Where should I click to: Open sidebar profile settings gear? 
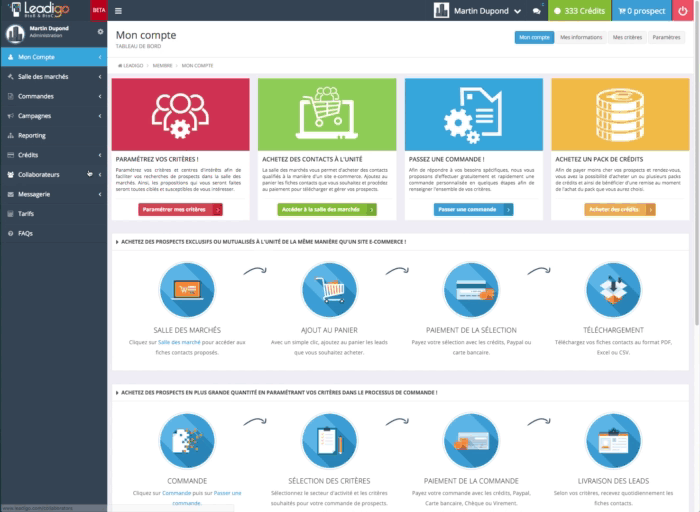(x=100, y=32)
